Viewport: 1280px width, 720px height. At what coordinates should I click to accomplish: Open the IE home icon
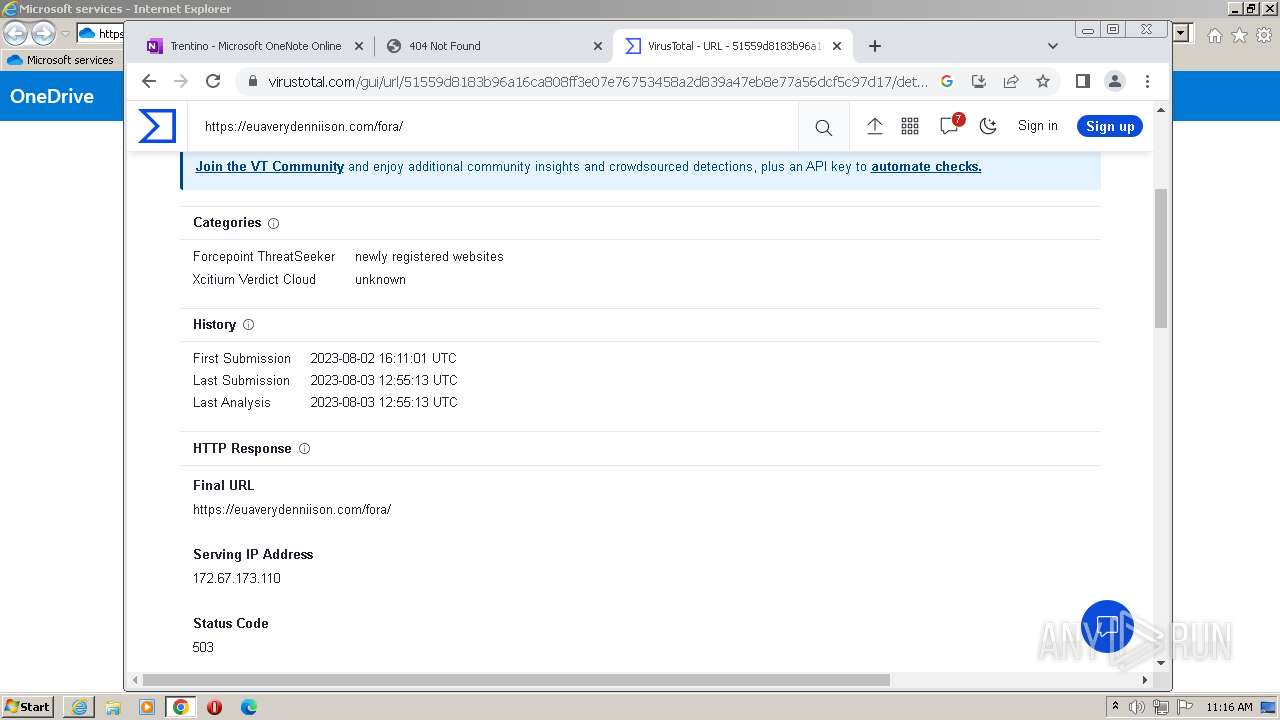coord(1214,35)
